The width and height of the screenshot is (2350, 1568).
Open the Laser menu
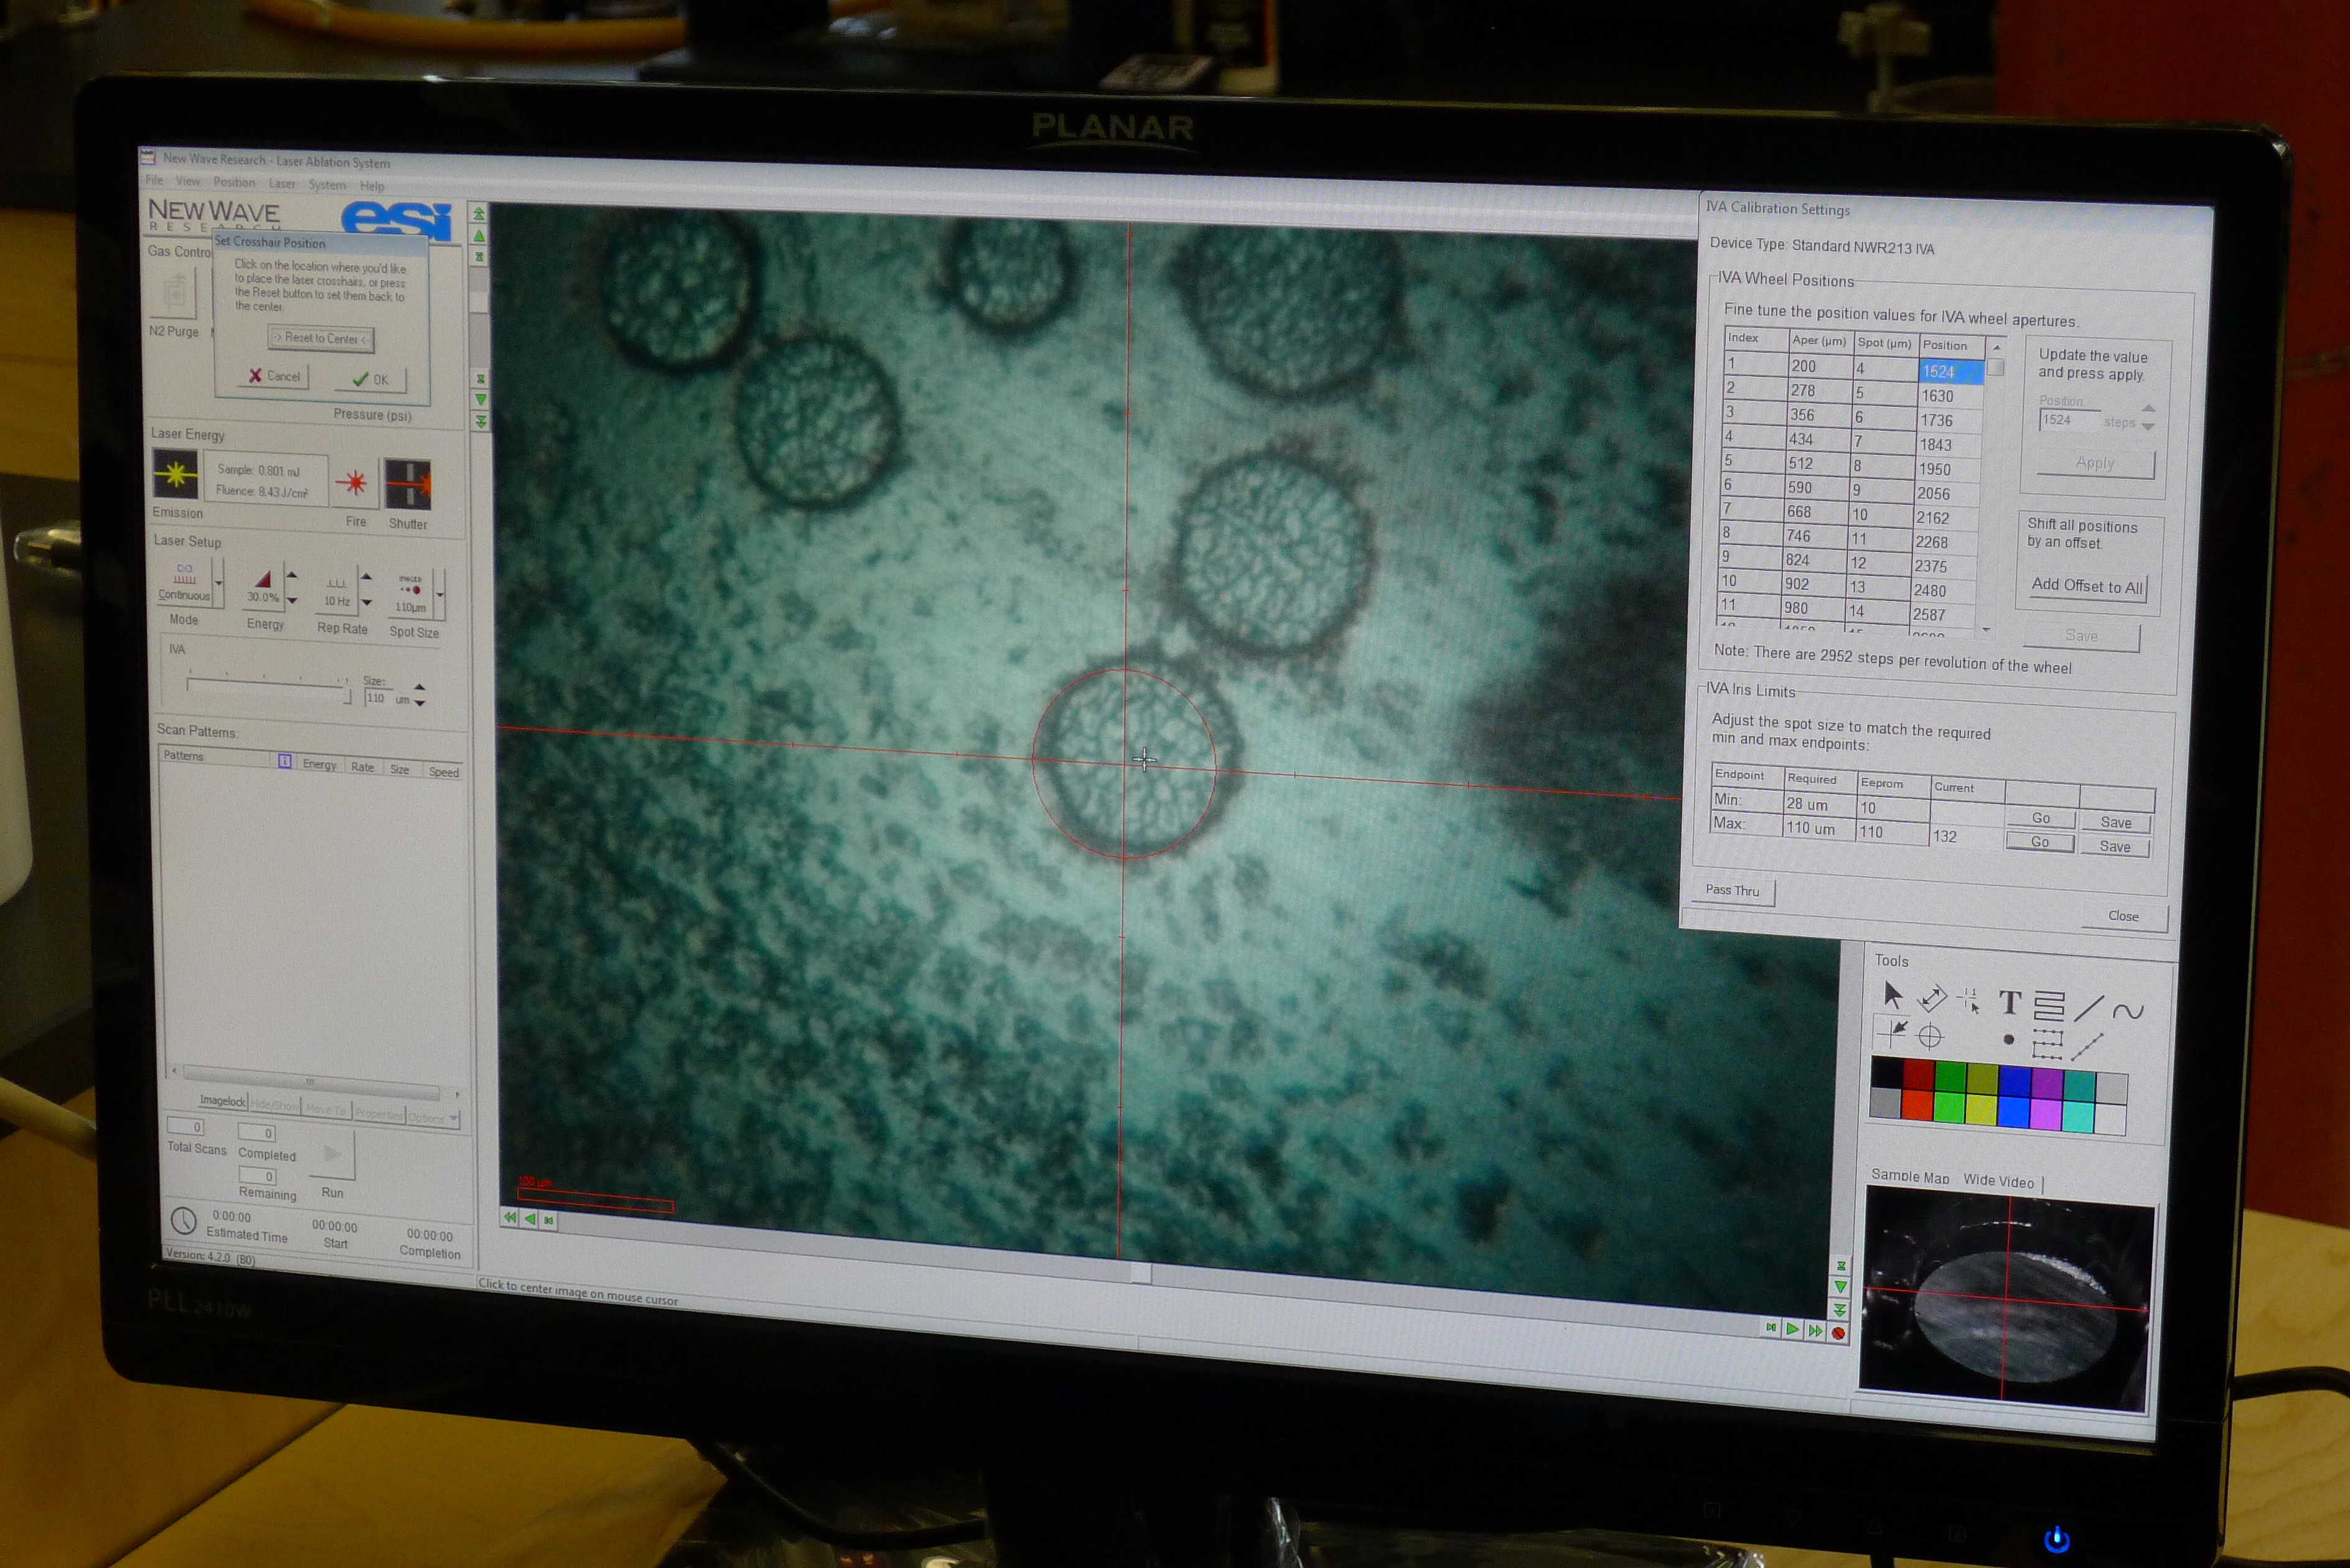pyautogui.click(x=282, y=183)
